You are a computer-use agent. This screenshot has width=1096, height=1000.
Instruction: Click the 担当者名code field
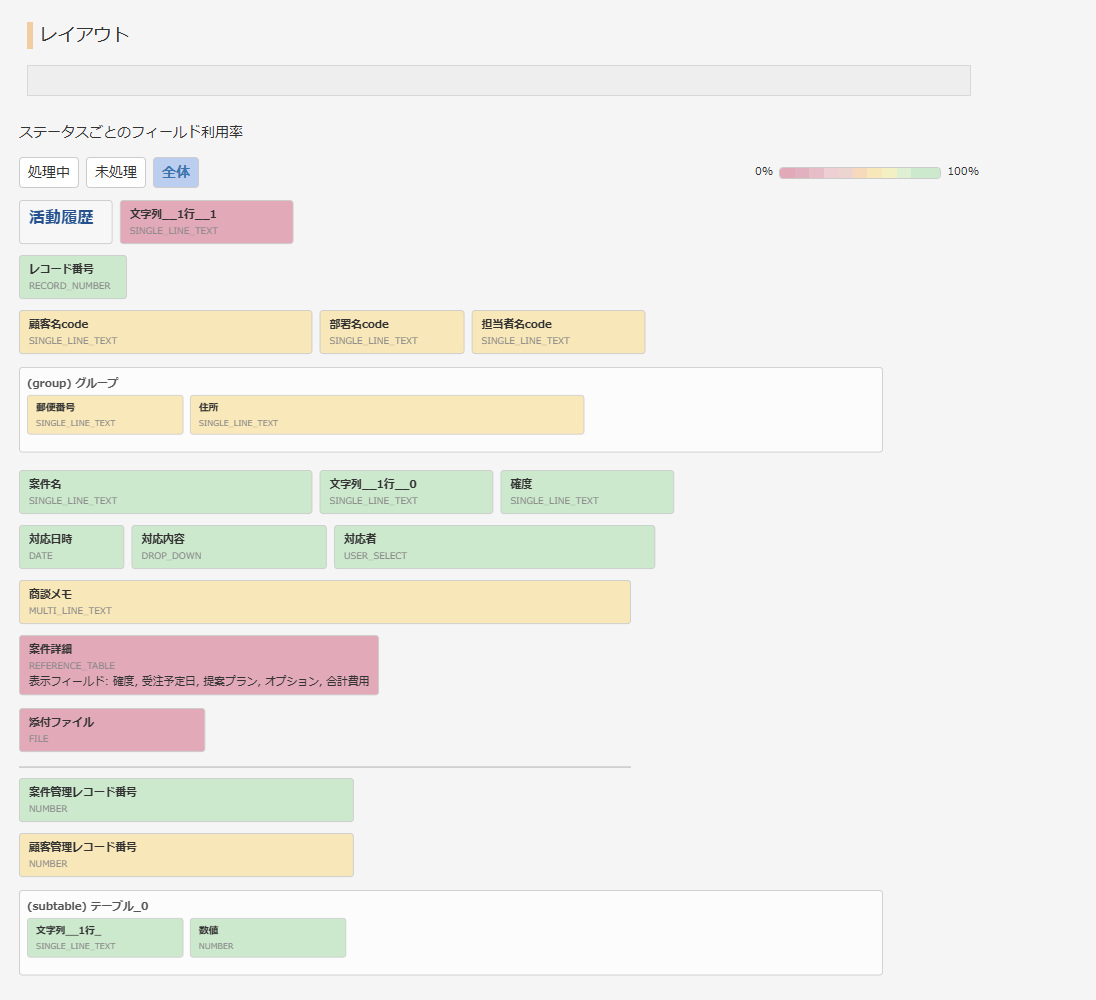(558, 331)
